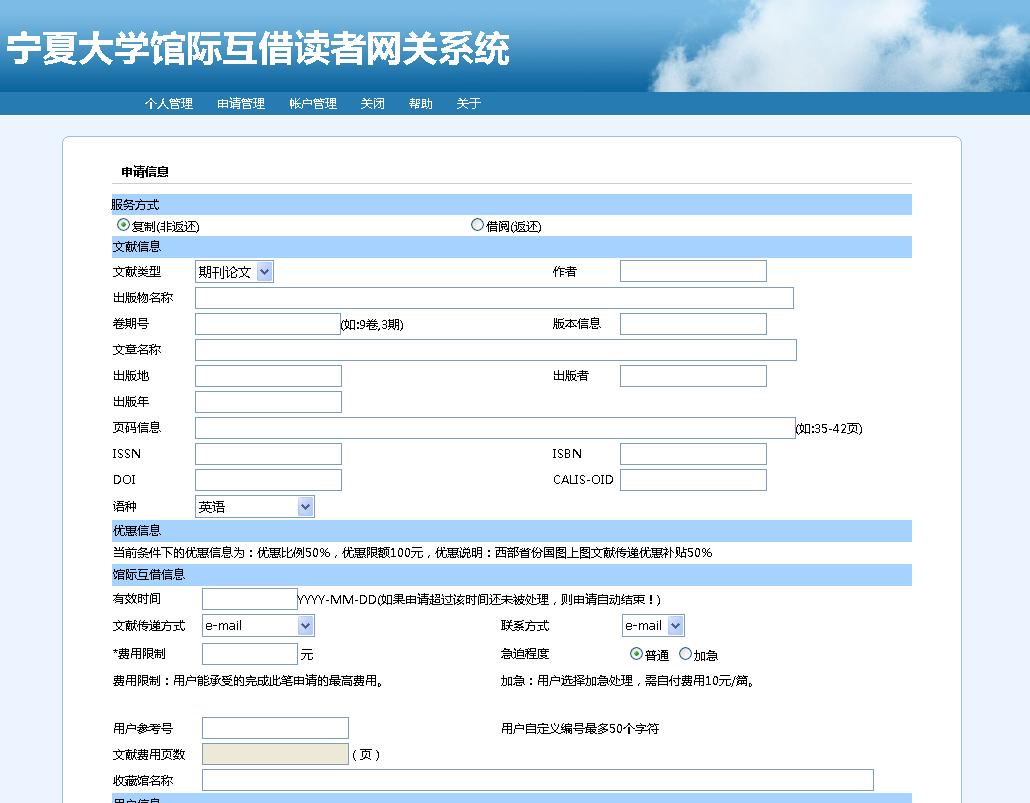Open the 语种 language dropdown
The height and width of the screenshot is (803, 1030).
(x=255, y=507)
